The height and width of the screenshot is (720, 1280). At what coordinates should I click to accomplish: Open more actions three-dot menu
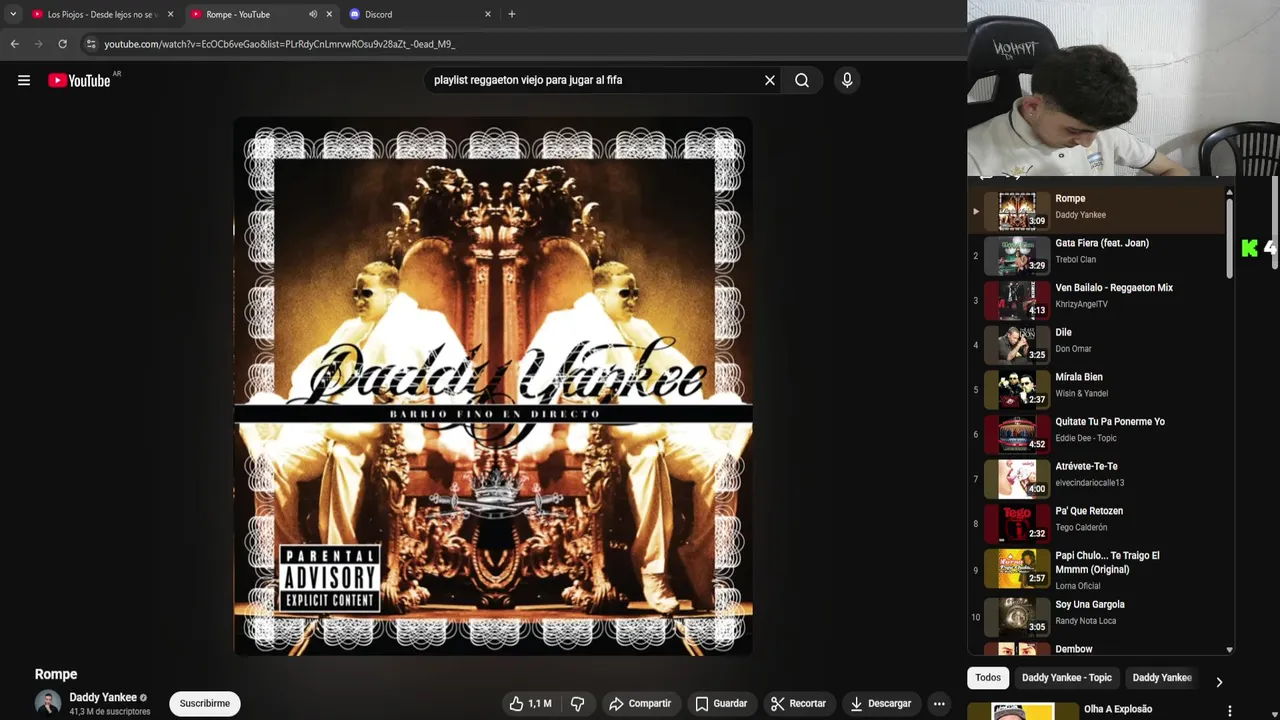pyautogui.click(x=939, y=704)
